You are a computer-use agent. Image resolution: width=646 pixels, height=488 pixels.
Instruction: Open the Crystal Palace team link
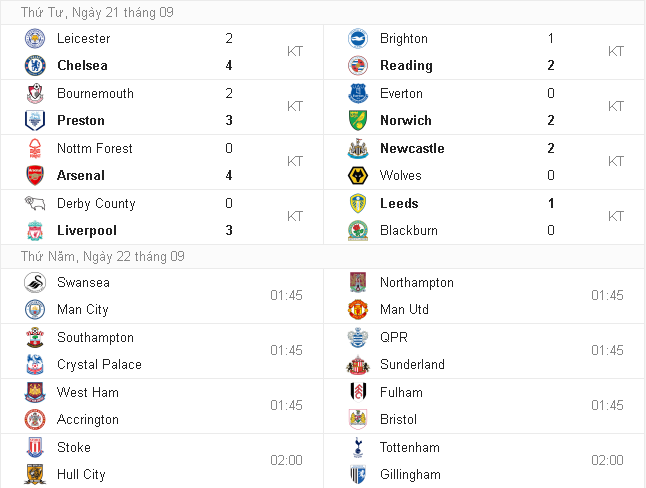(99, 365)
